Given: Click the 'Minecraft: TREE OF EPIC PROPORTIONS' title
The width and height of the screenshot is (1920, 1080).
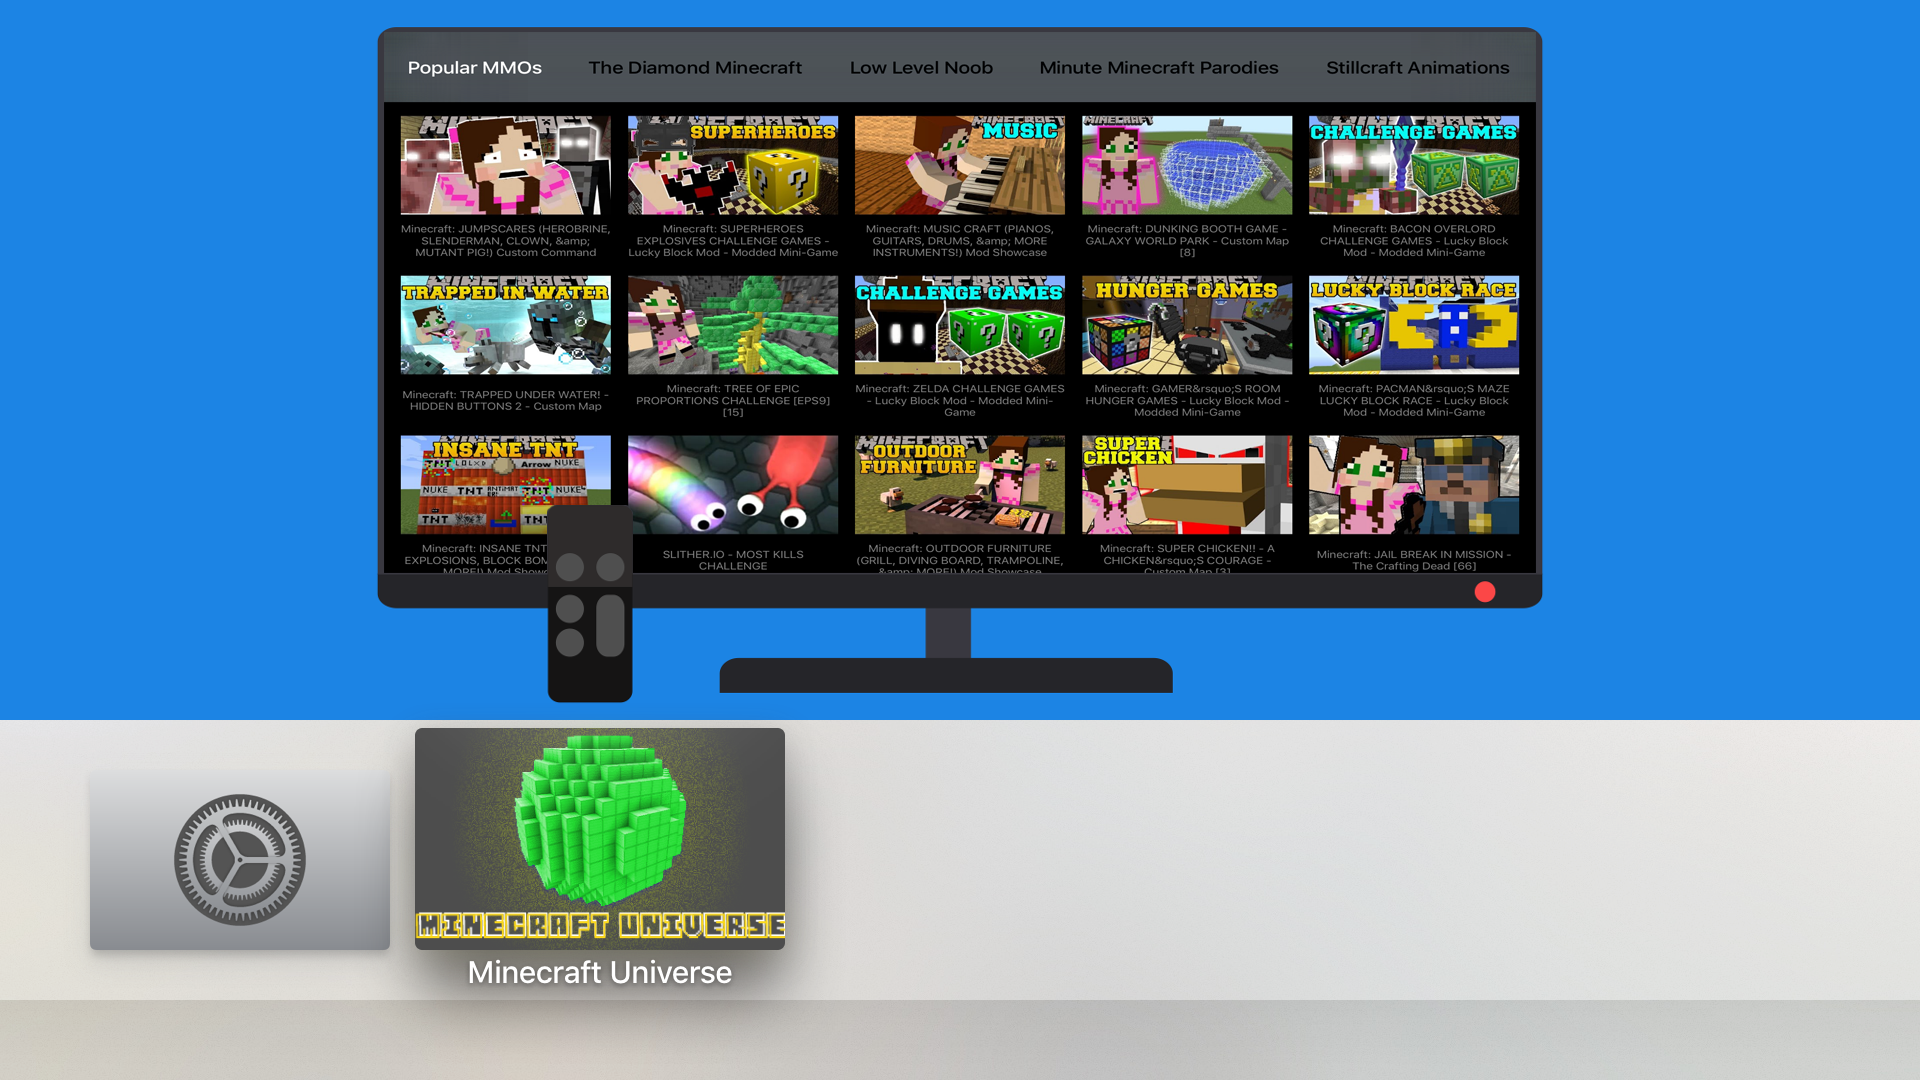Looking at the screenshot, I should click(x=733, y=401).
